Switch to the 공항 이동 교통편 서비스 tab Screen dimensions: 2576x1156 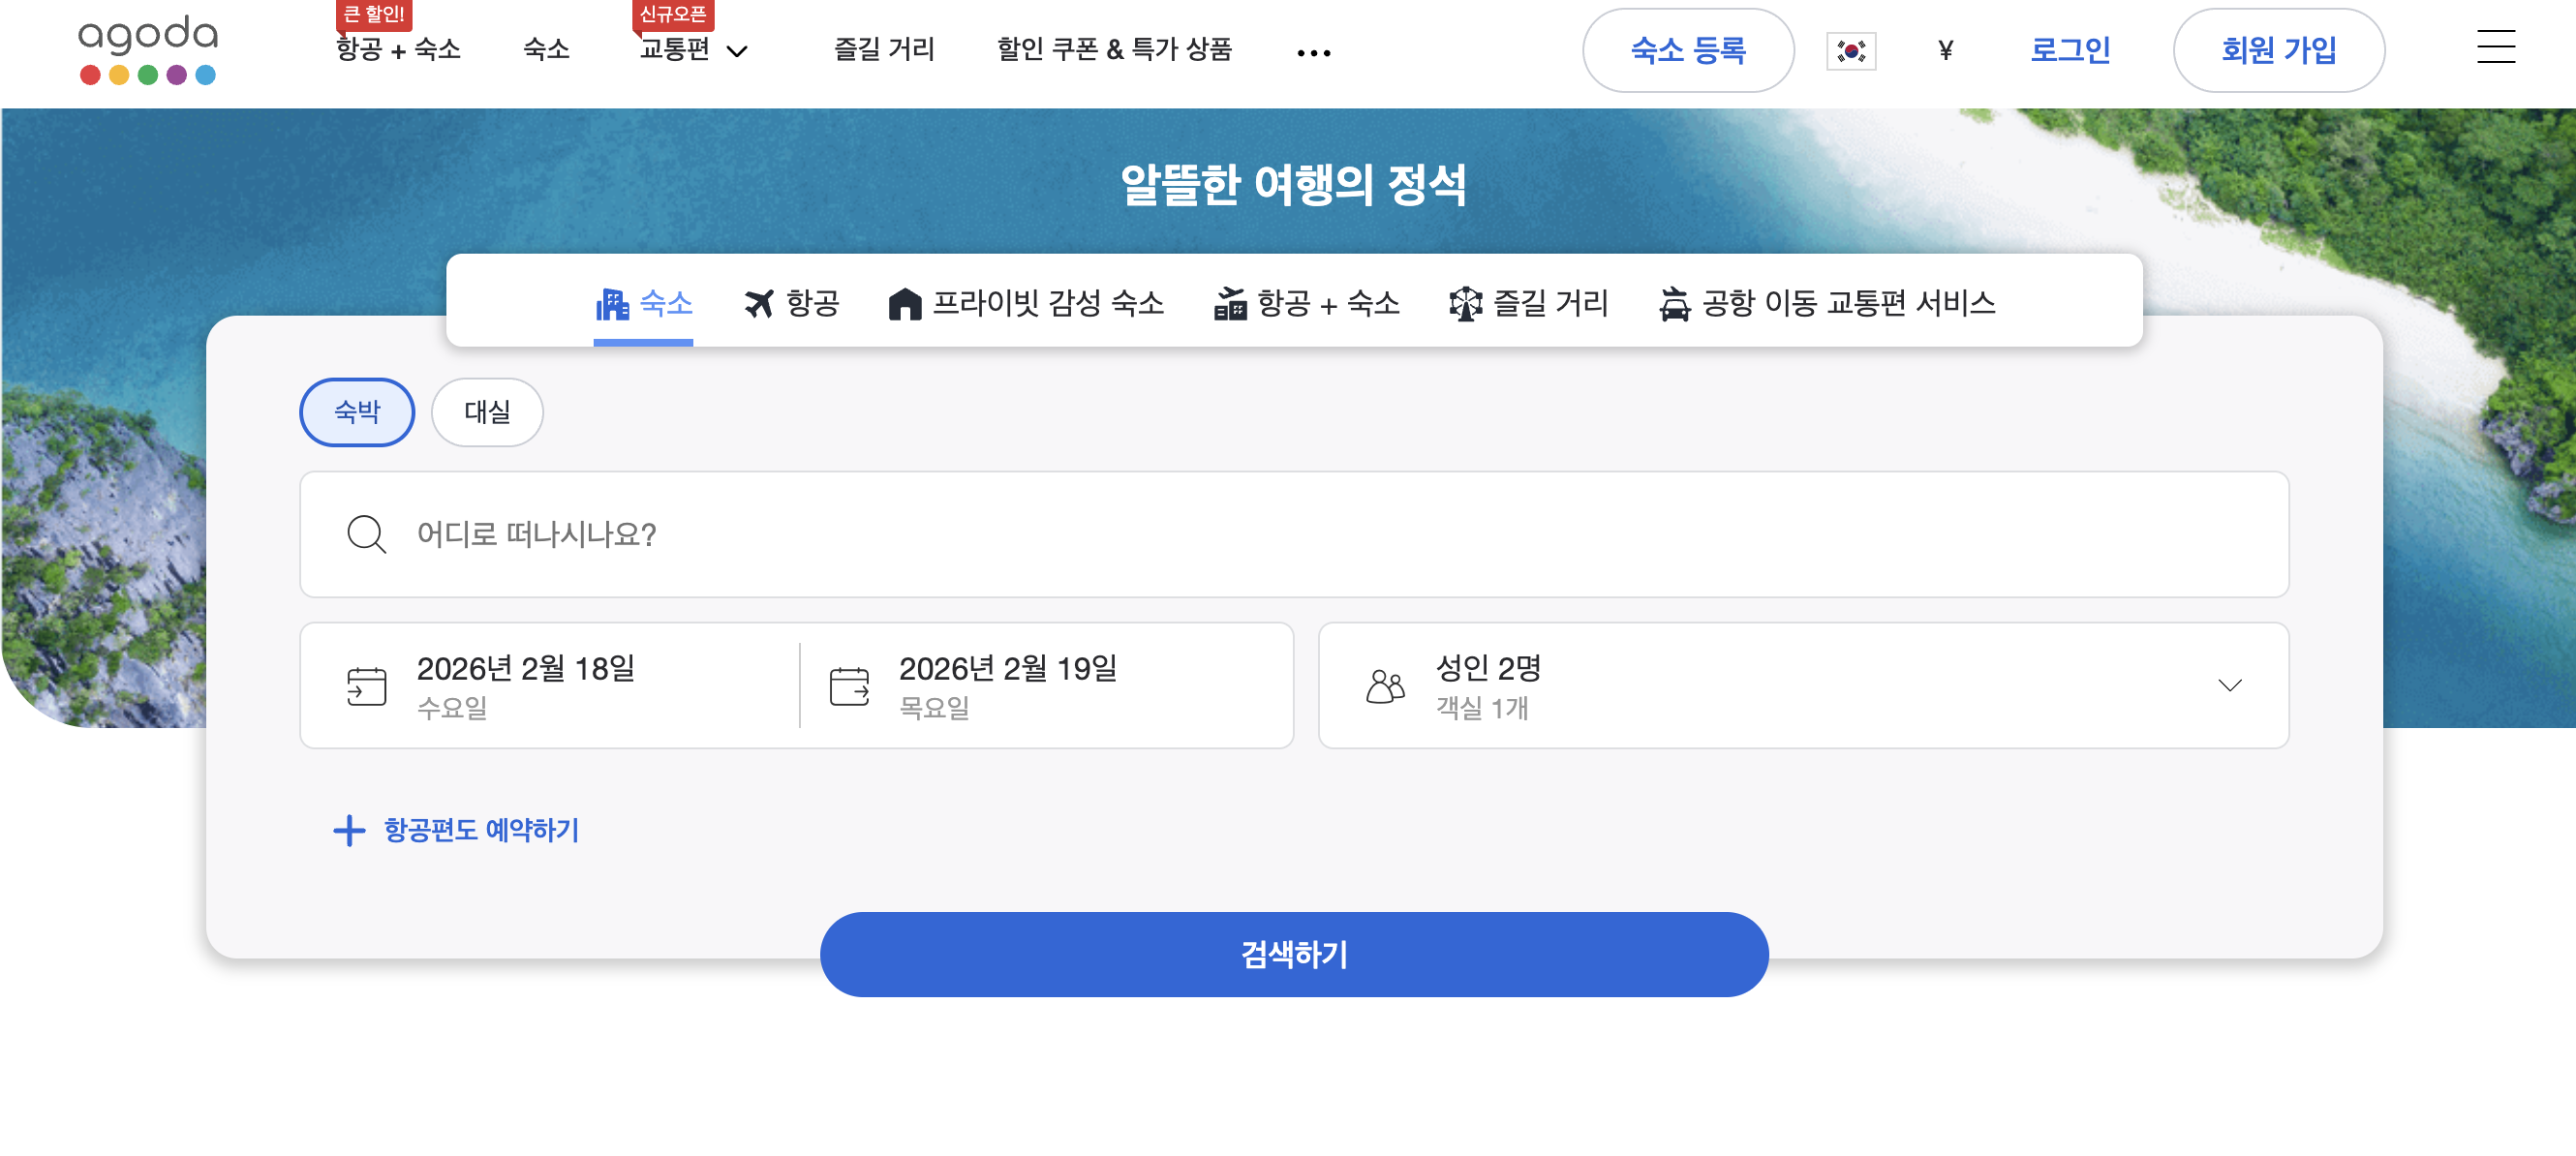click(x=1827, y=303)
